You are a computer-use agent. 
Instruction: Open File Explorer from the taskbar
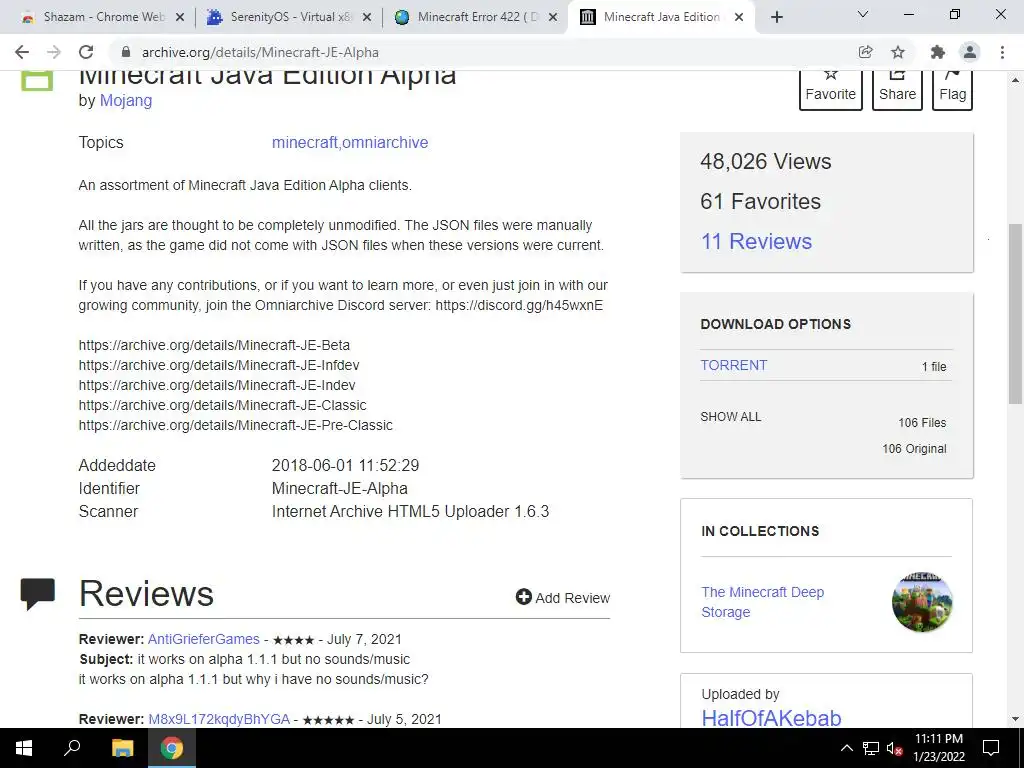pyautogui.click(x=122, y=748)
